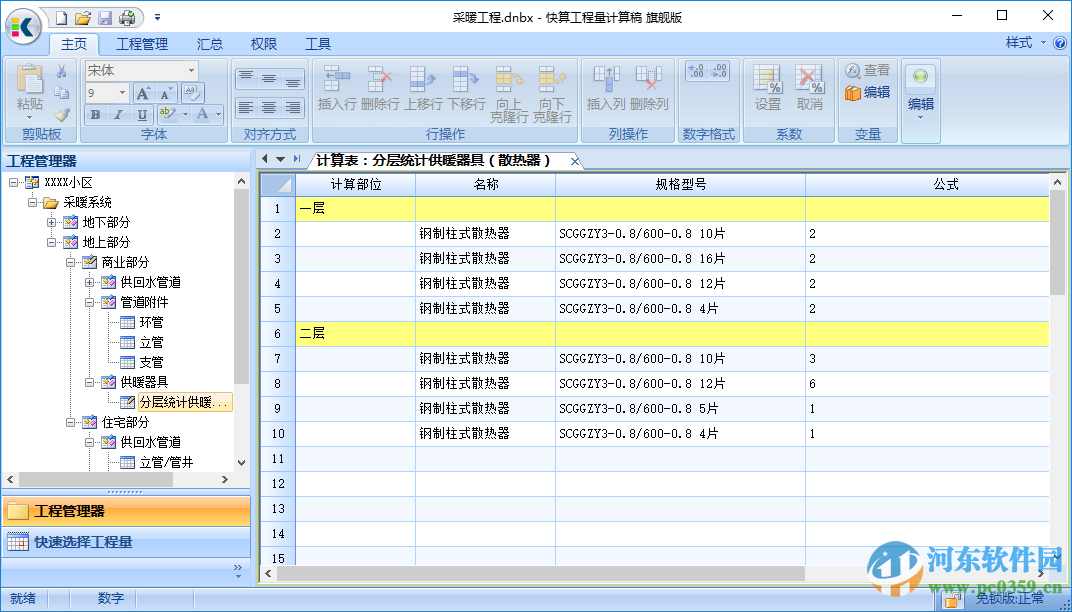Screen dimensions: 1072x612
Task: Collapse the 商业部分 tree node
Action: [69, 261]
